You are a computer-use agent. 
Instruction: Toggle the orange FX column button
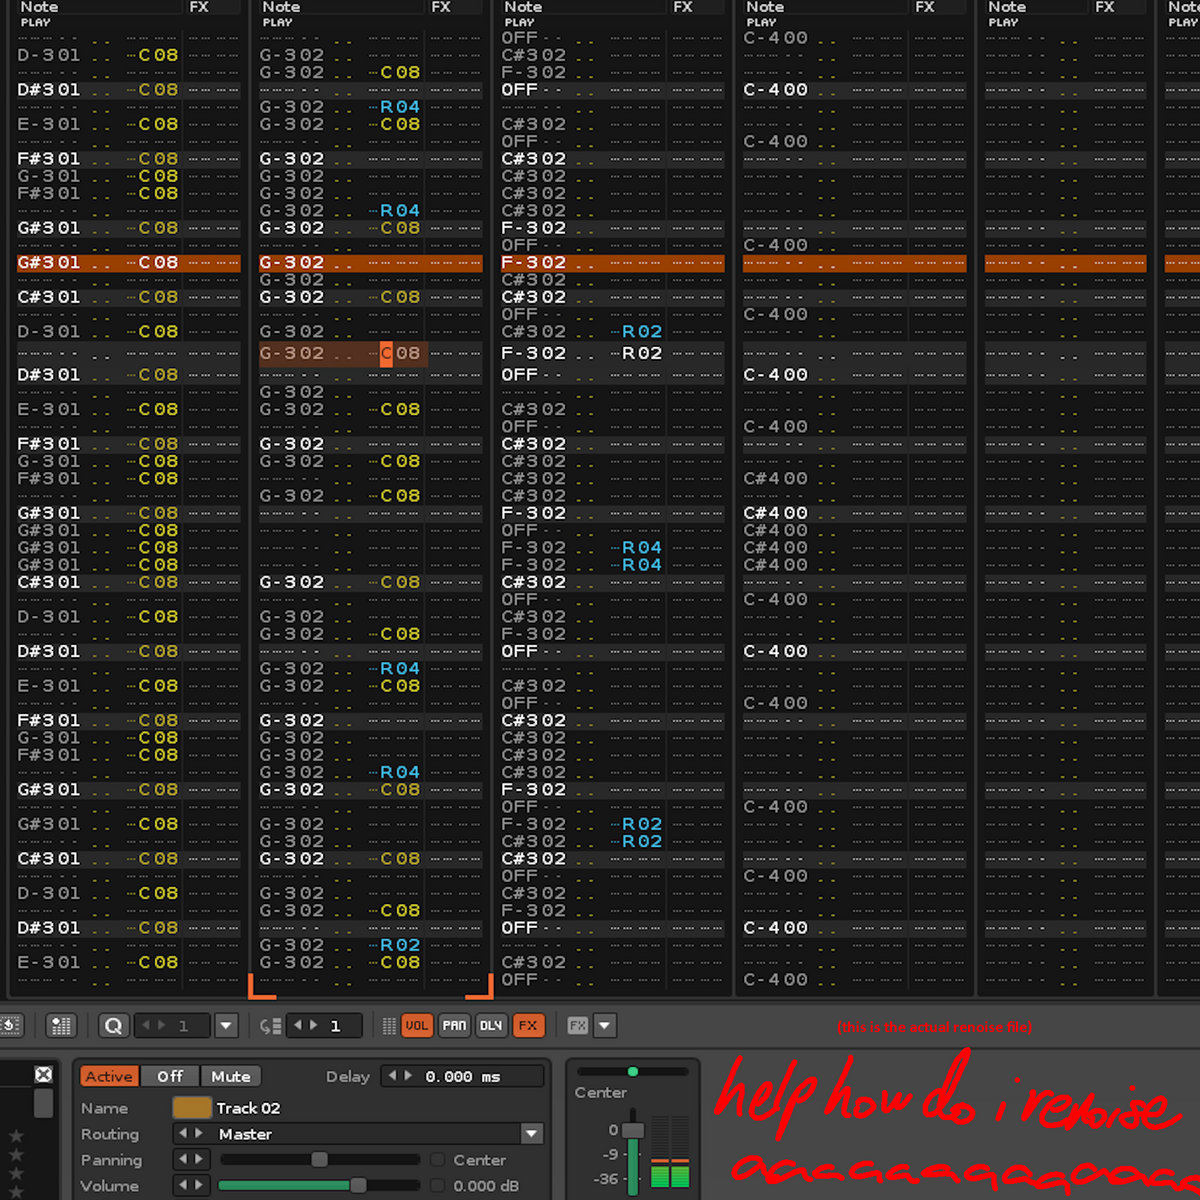[x=528, y=1025]
